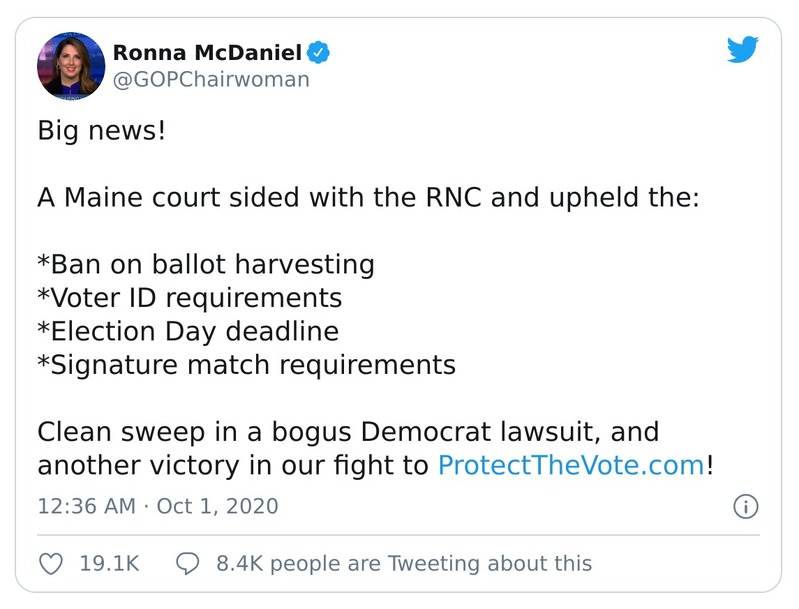Click Ronna McDaniel's profile avatar photo
The height and width of the screenshot is (609, 799).
[x=71, y=65]
